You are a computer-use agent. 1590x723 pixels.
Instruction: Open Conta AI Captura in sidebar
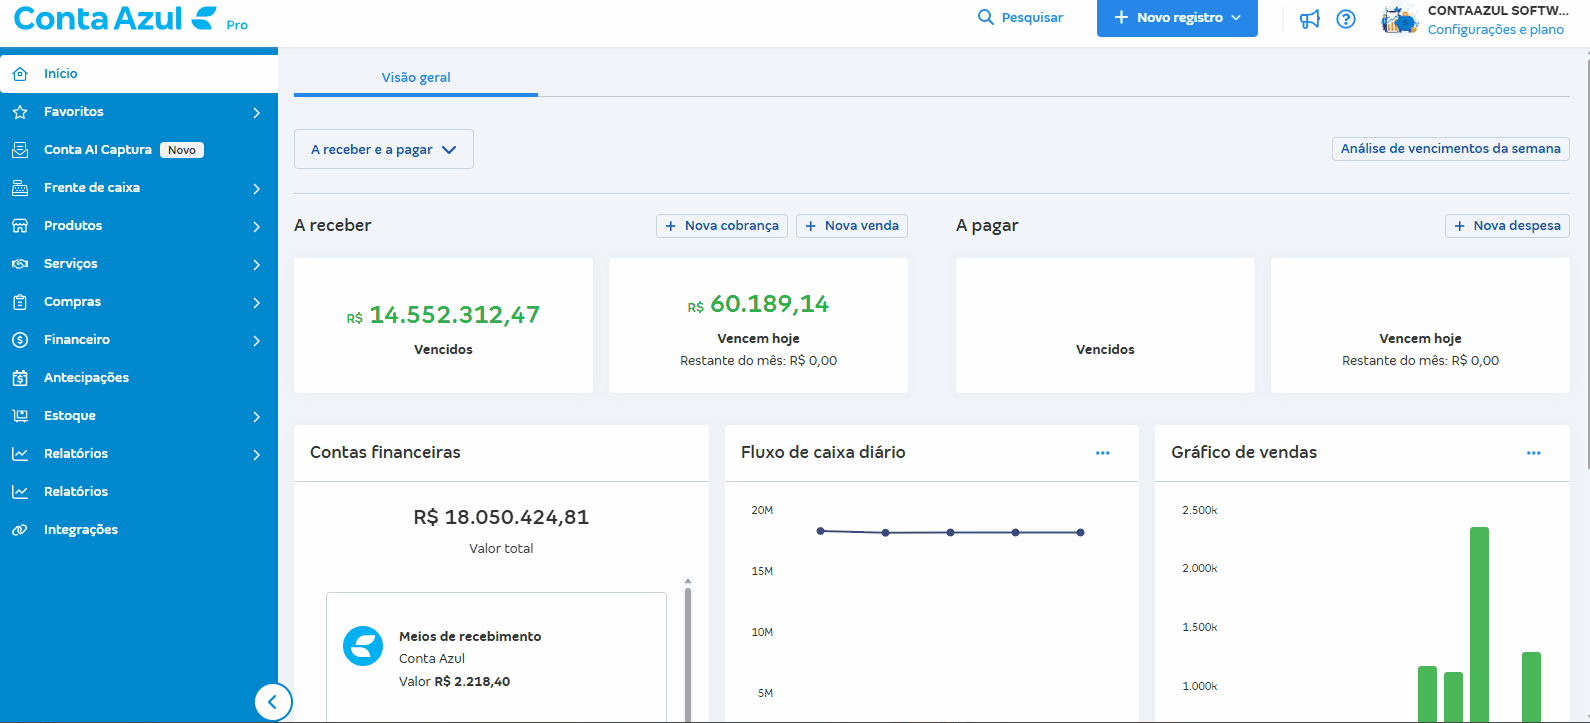pyautogui.click(x=98, y=150)
